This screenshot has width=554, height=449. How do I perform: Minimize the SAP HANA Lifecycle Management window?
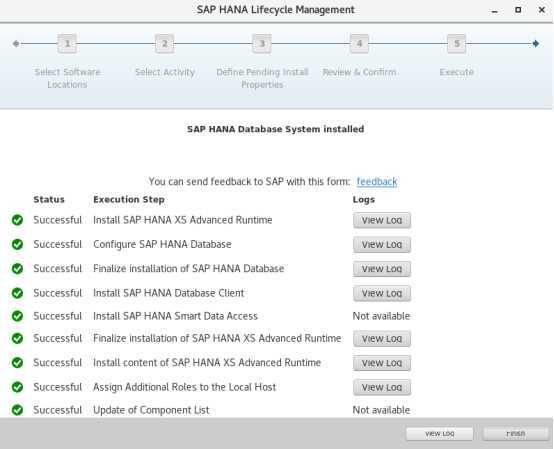click(x=495, y=11)
